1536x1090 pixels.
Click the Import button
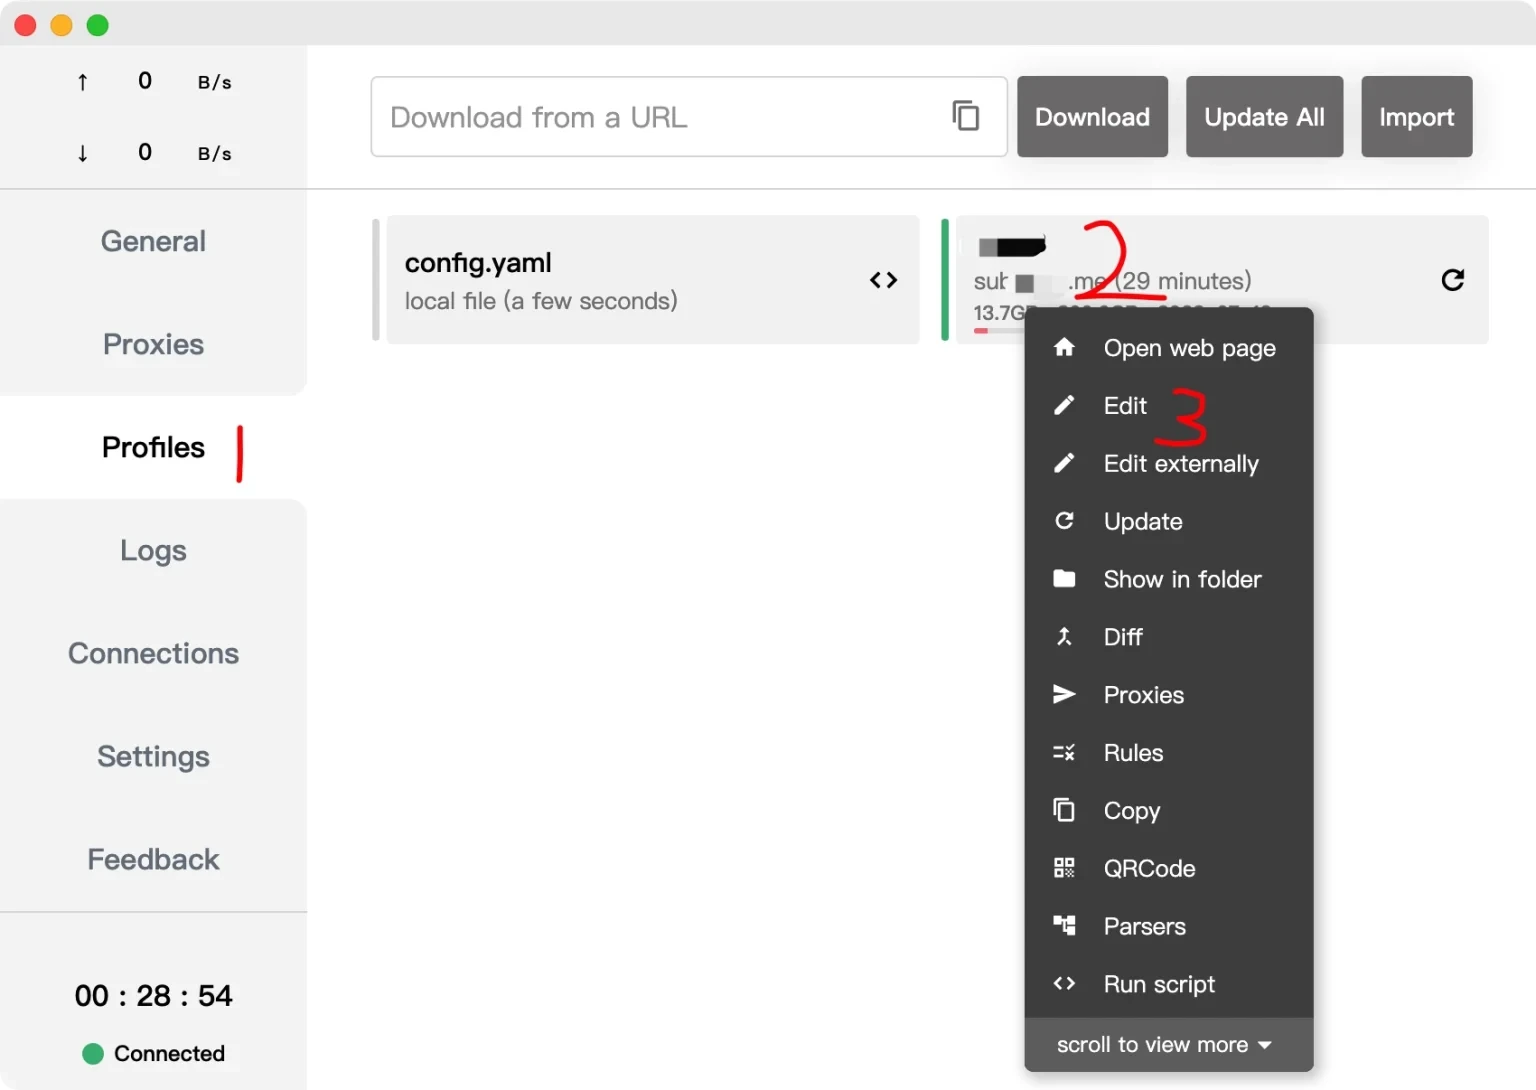[1416, 117]
